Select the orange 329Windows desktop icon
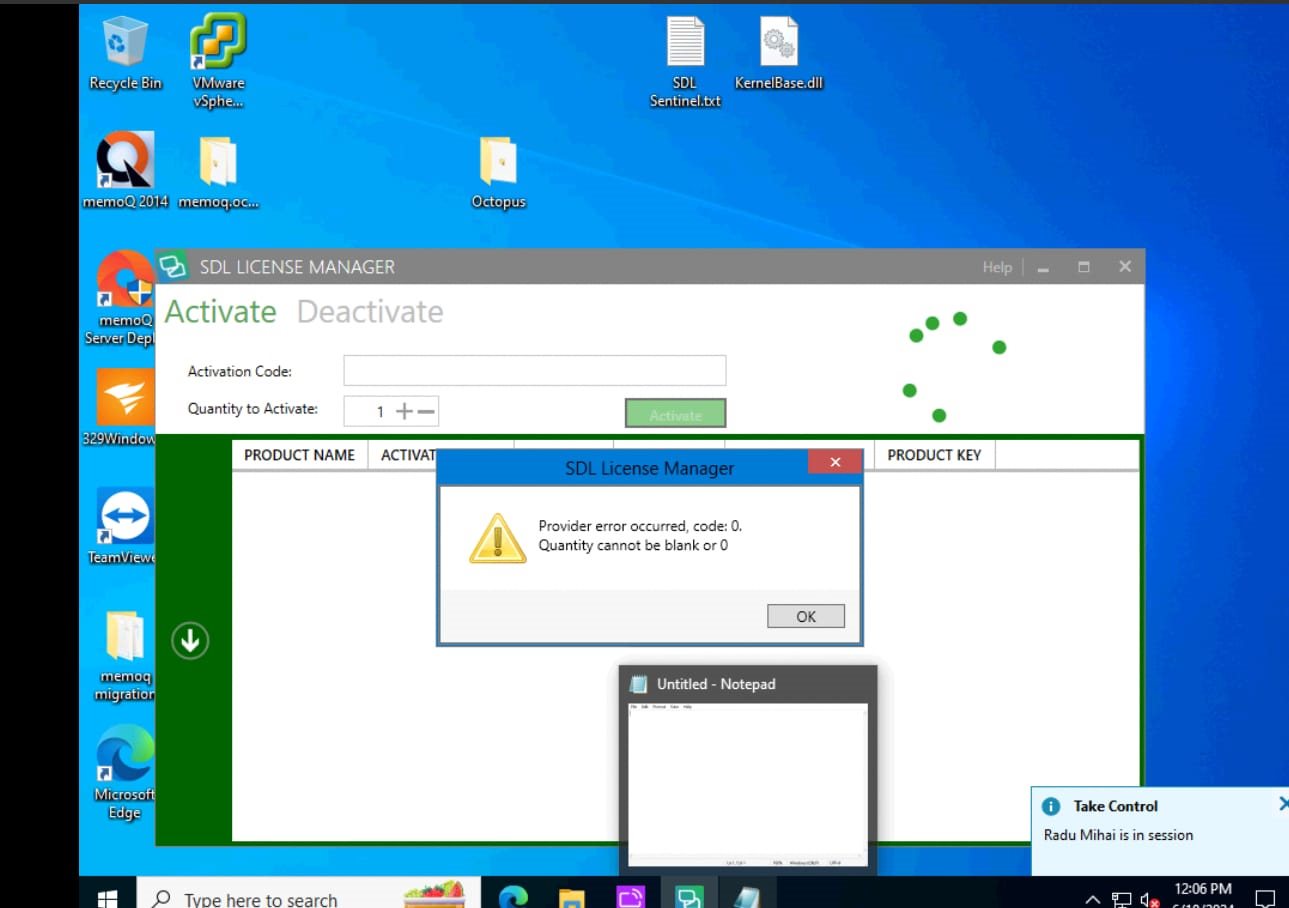The image size is (1289, 908). 125,408
